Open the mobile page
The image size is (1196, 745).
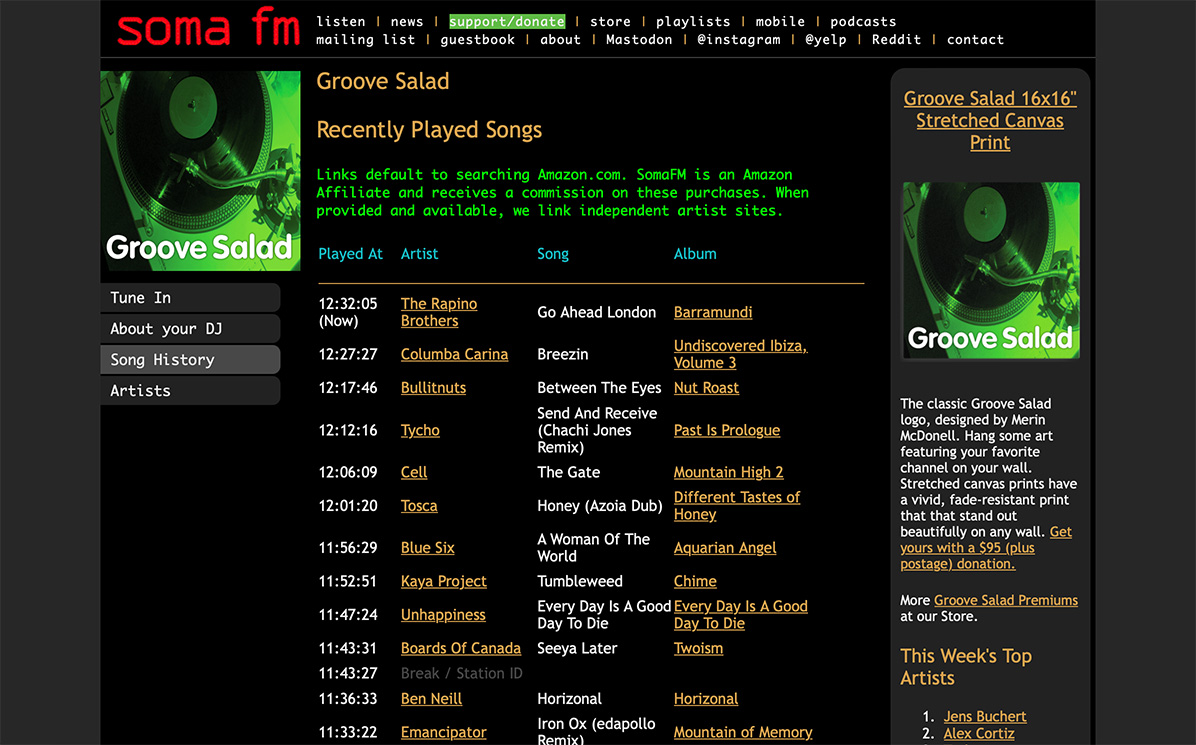tap(780, 21)
